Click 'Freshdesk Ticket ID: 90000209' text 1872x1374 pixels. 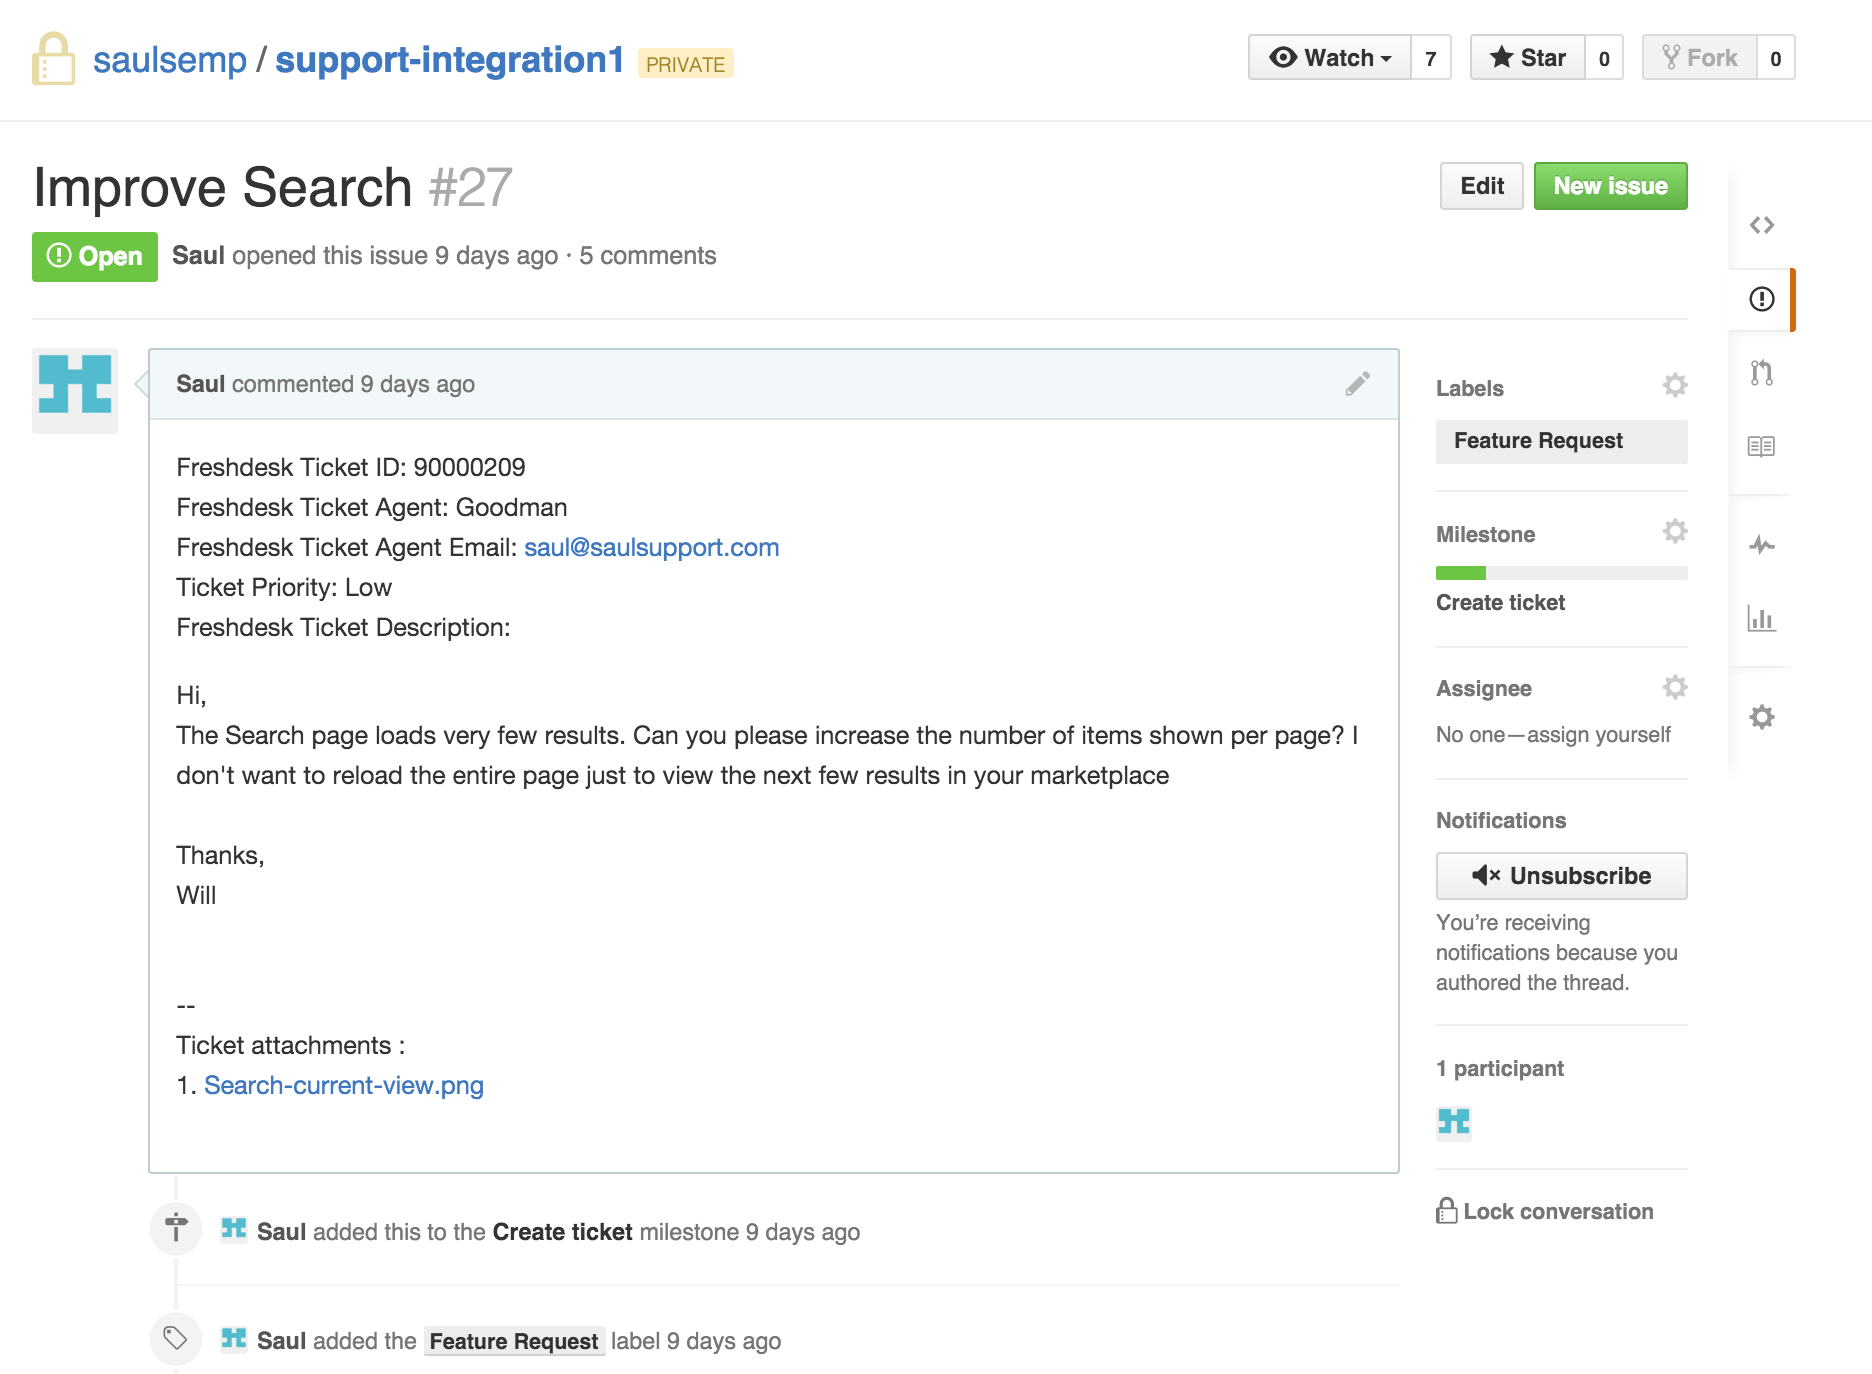pyautogui.click(x=351, y=467)
